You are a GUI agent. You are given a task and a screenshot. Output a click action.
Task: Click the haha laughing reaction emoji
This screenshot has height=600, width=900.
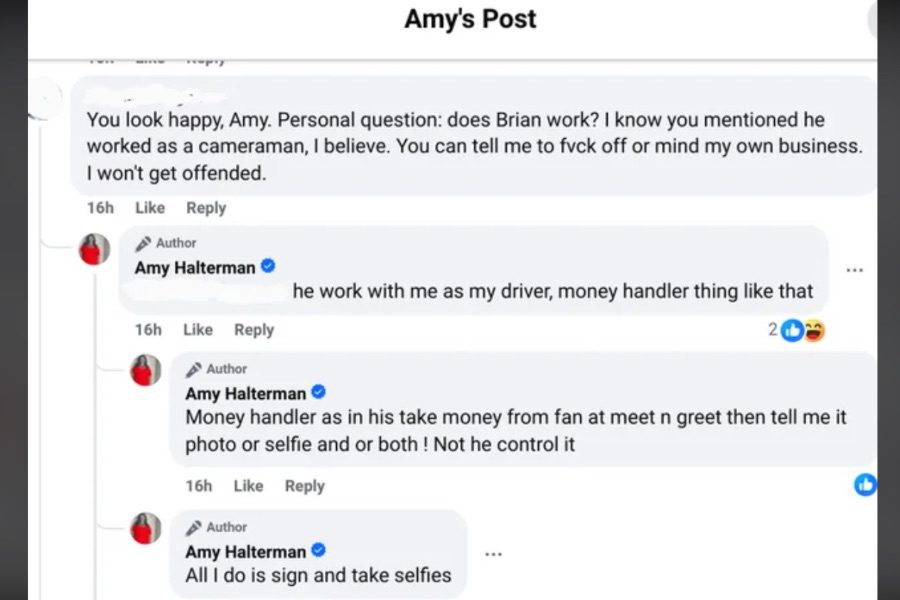click(814, 330)
